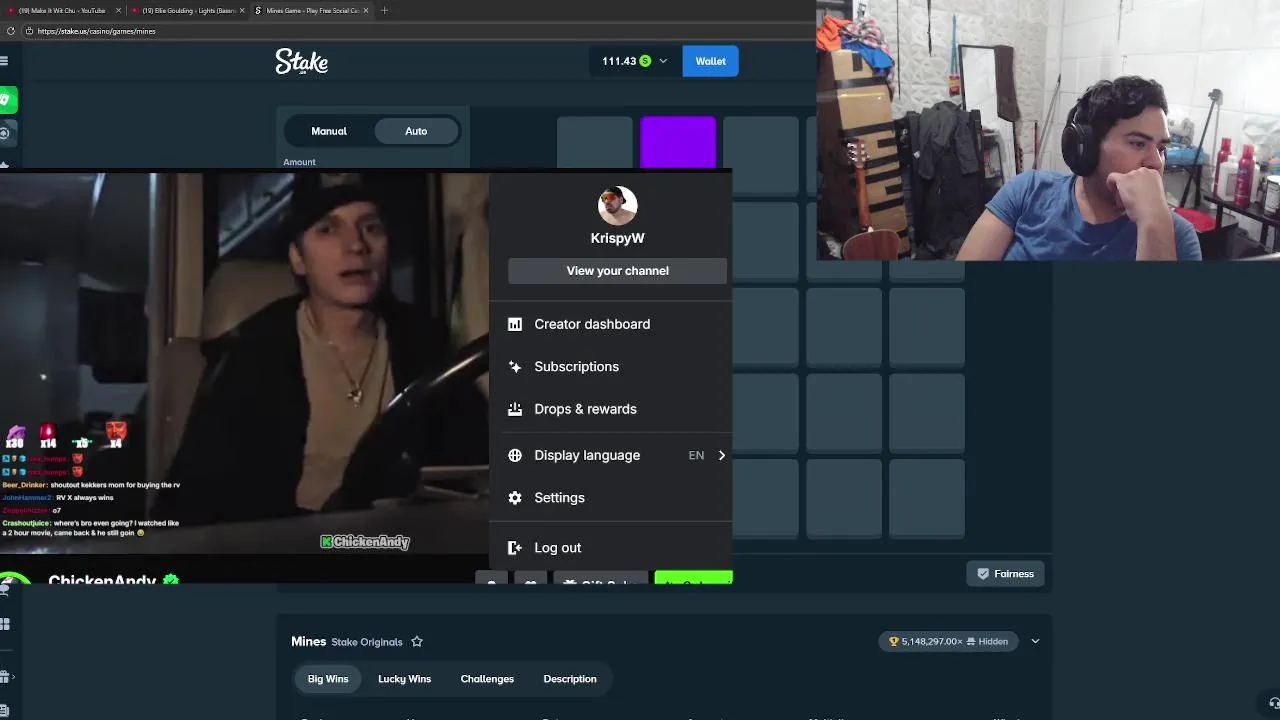Click the ChickenAndy verified badge

click(x=171, y=579)
